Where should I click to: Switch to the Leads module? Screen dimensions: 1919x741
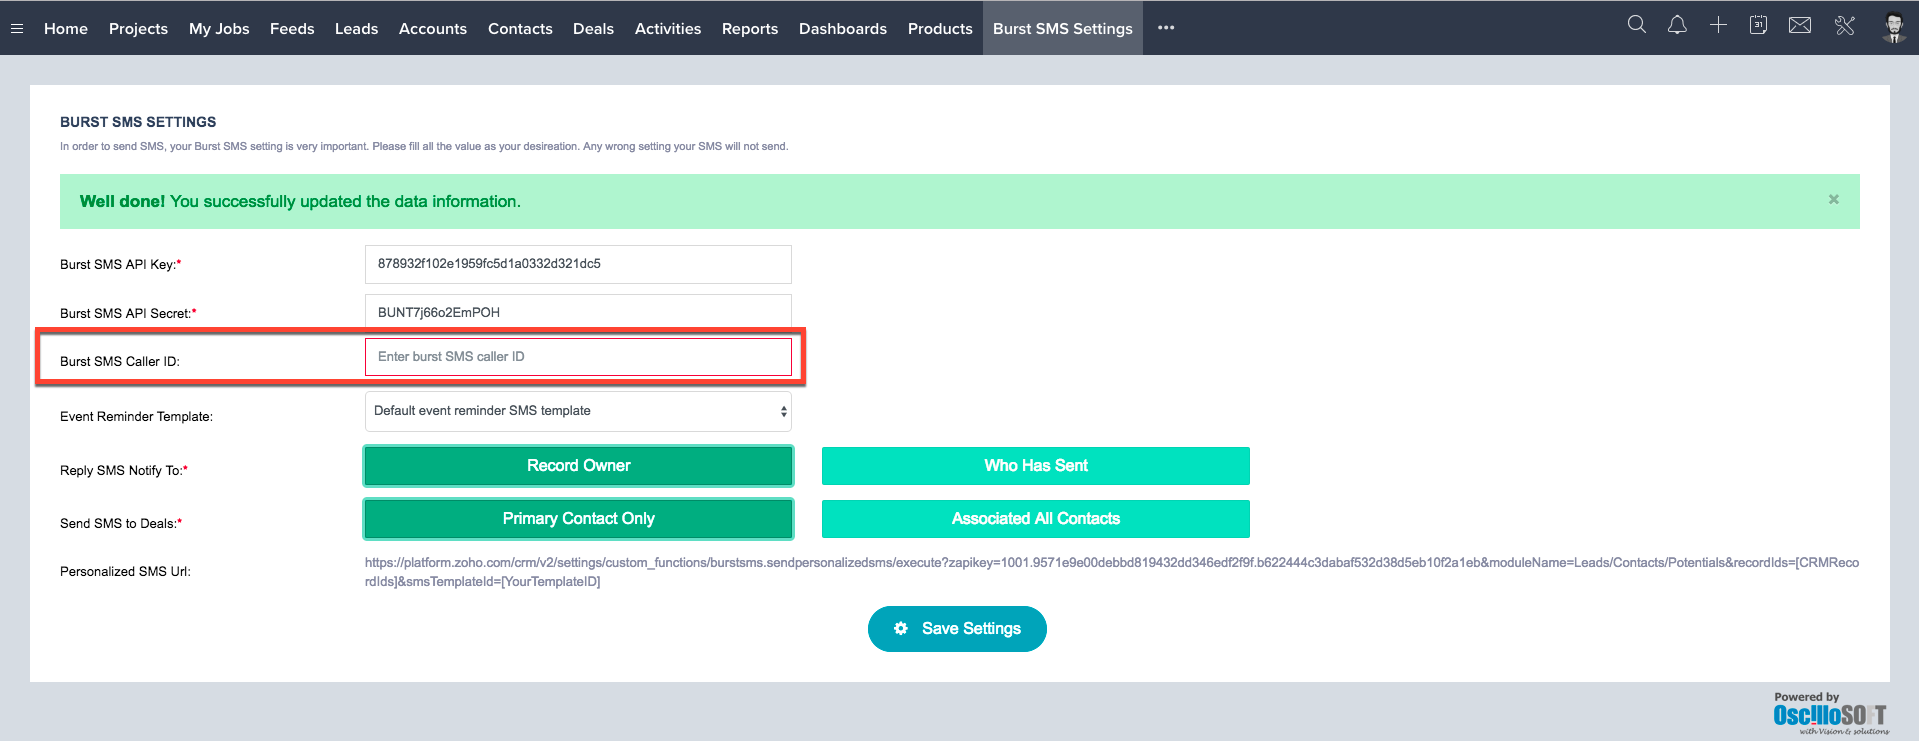[x=356, y=29]
